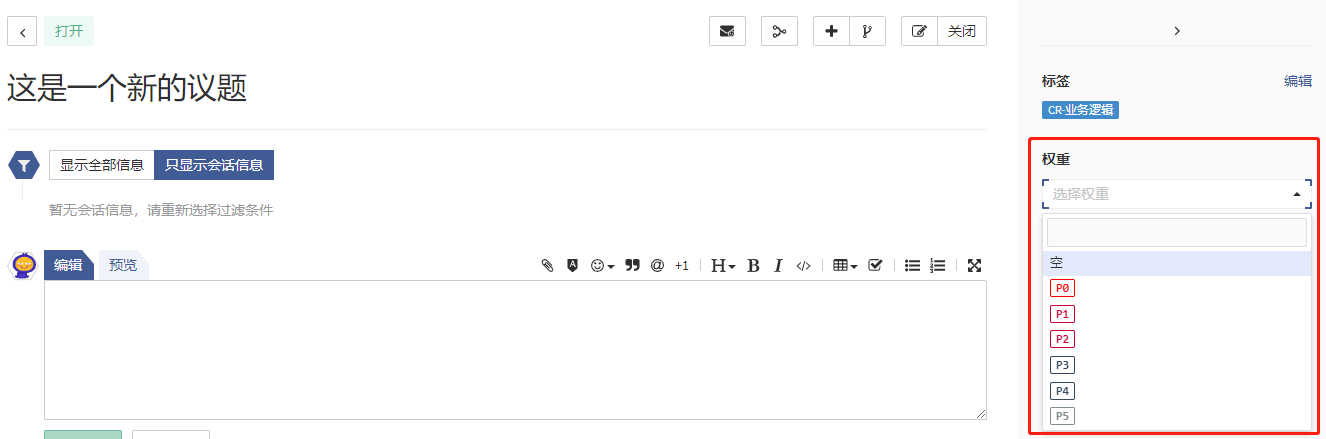Choose P0 from the weight list

click(1062, 288)
